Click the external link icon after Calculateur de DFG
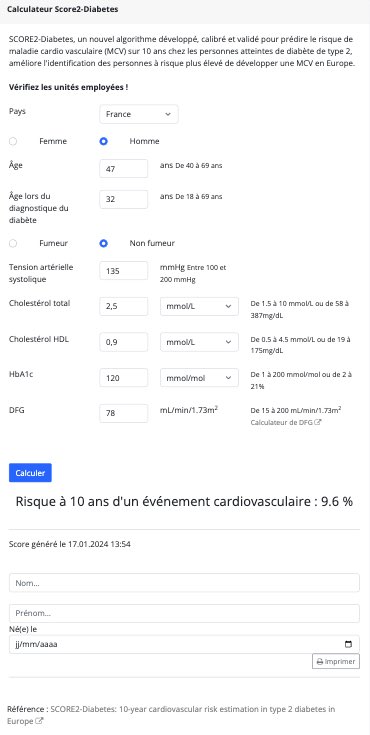This screenshot has height=735, width=370. coord(318,422)
